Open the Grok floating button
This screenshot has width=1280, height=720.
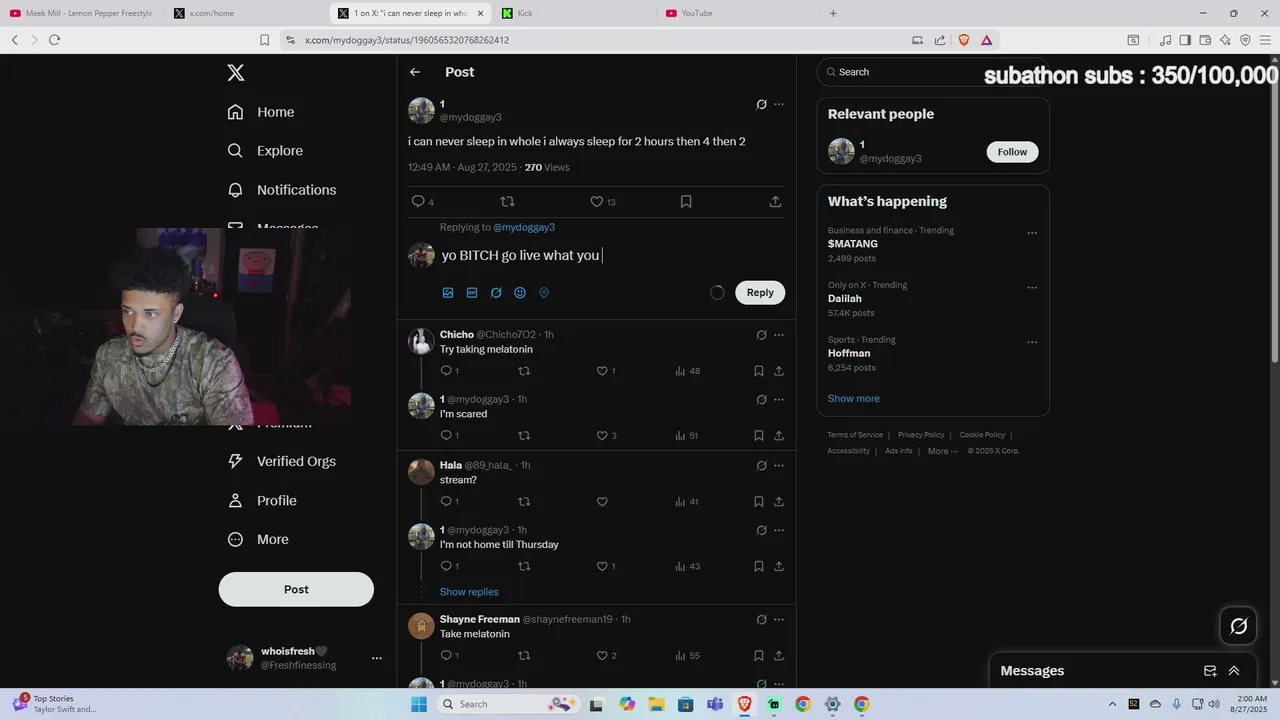pos(1238,626)
